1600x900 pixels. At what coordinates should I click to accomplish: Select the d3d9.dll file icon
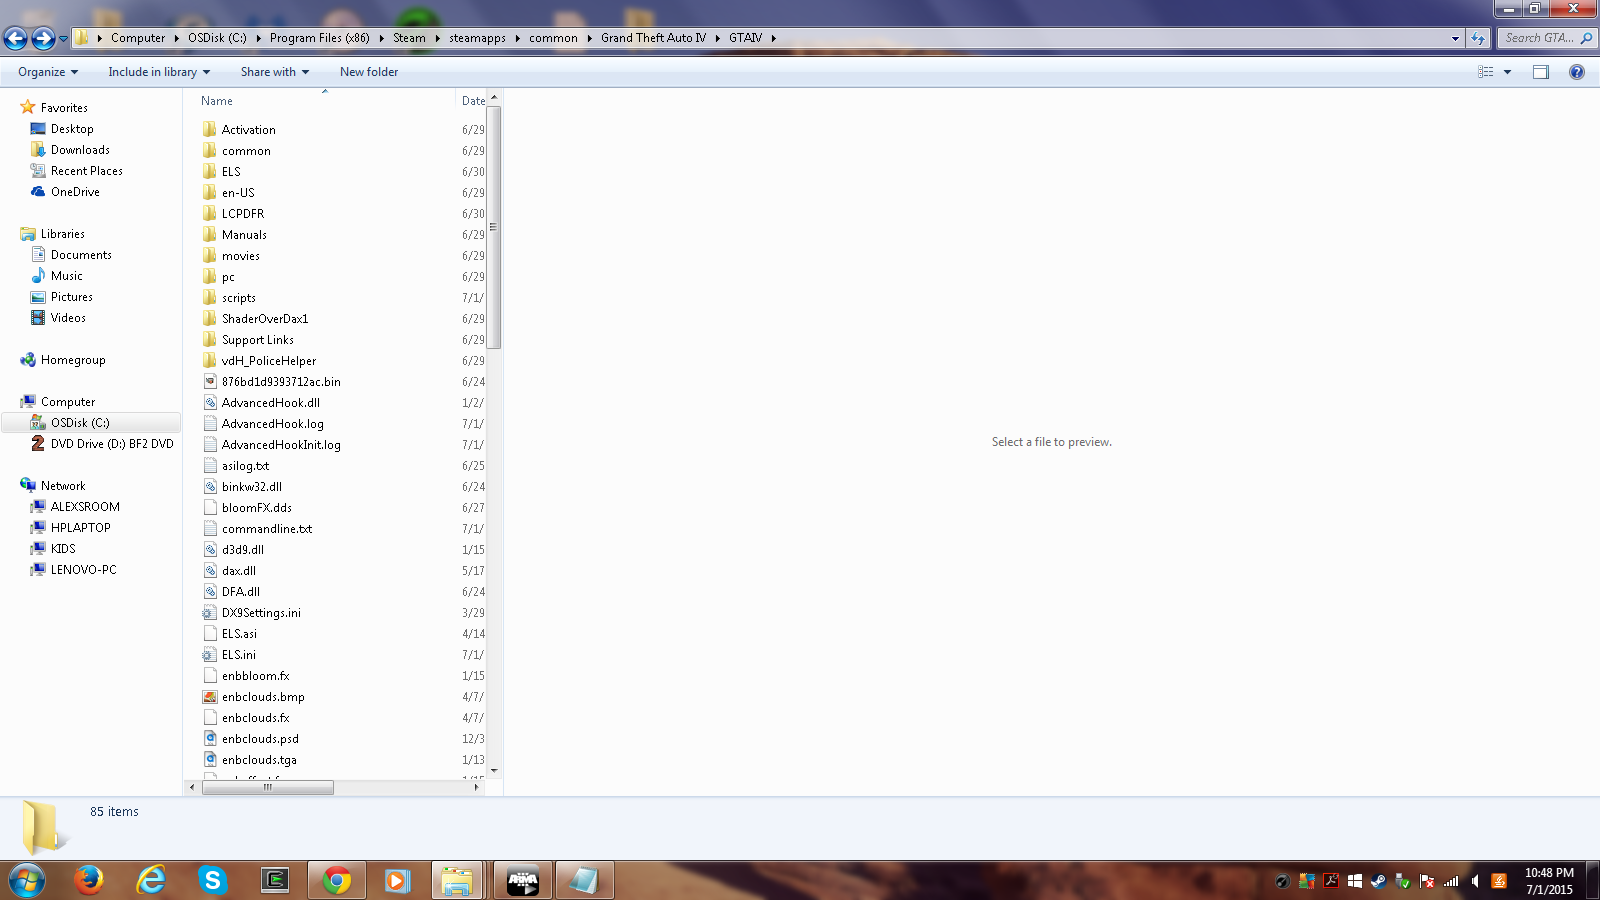(210, 549)
